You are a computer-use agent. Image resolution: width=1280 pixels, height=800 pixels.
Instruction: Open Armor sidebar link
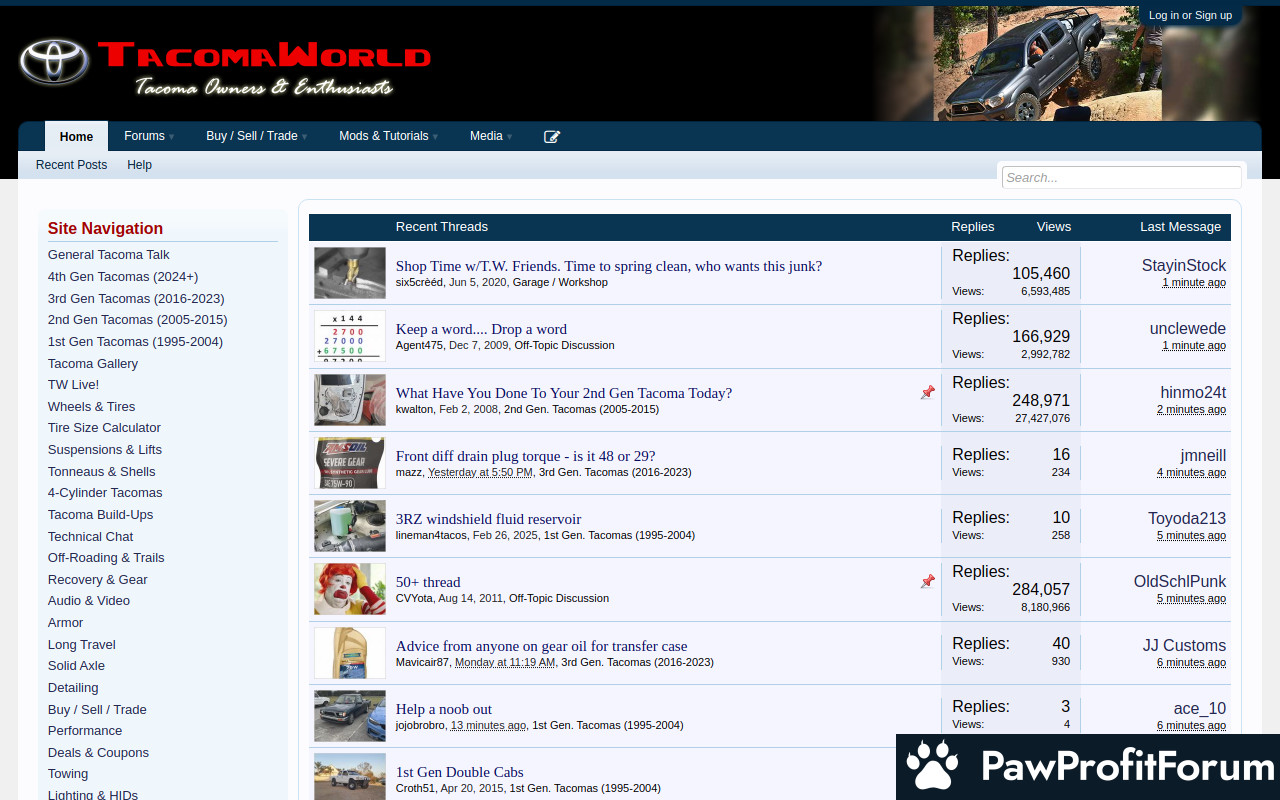[66, 623]
